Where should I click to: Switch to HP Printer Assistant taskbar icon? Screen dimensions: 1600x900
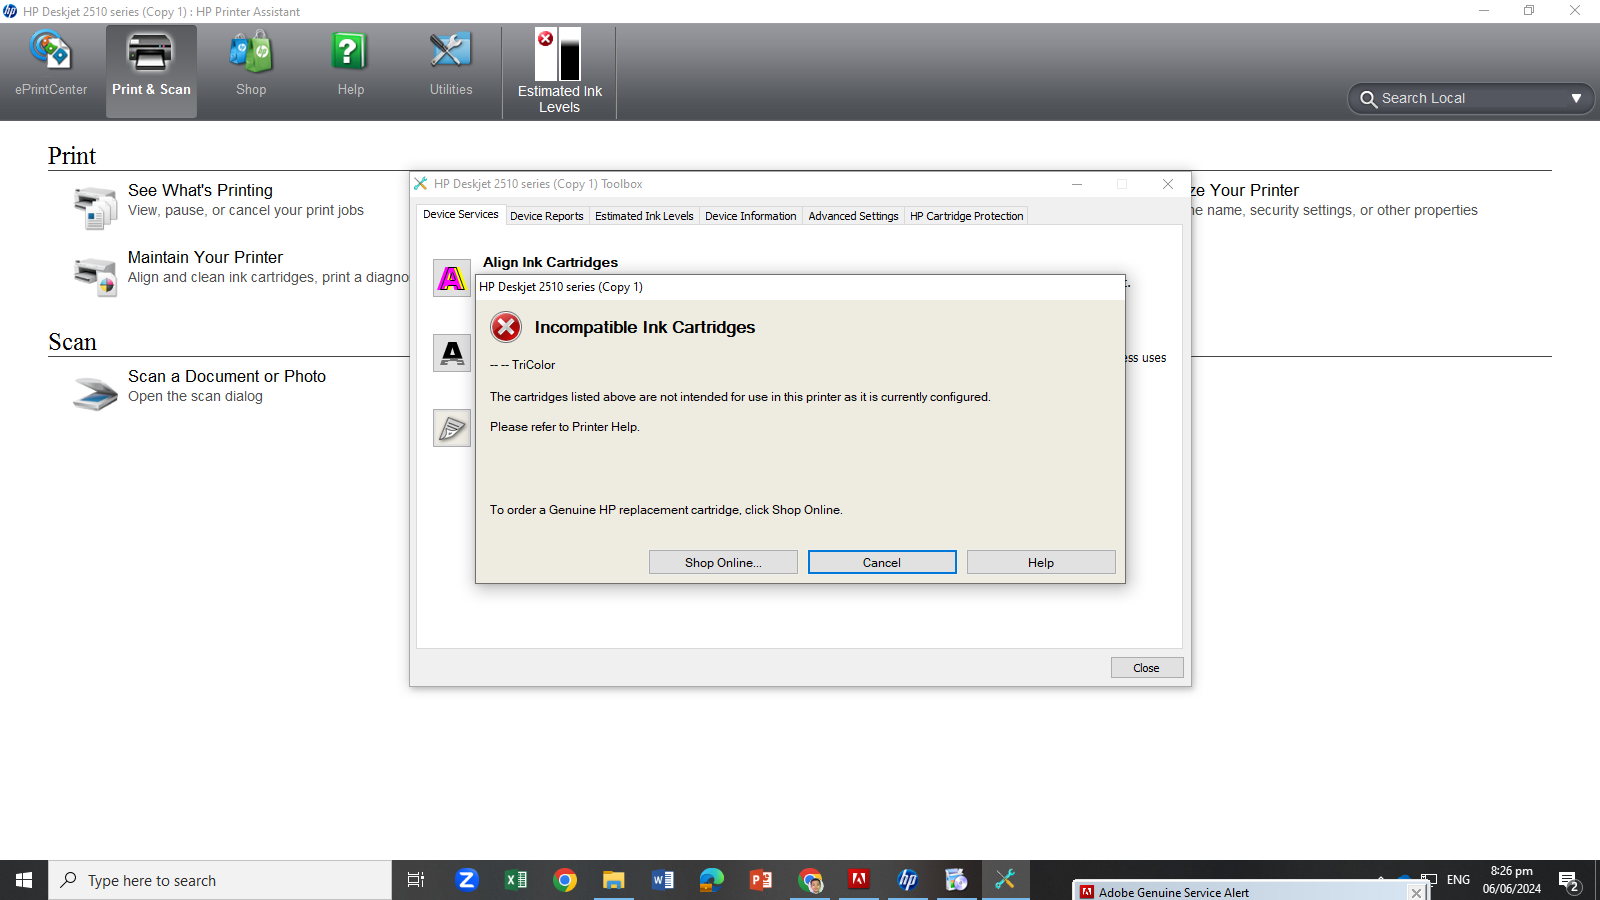[907, 880]
